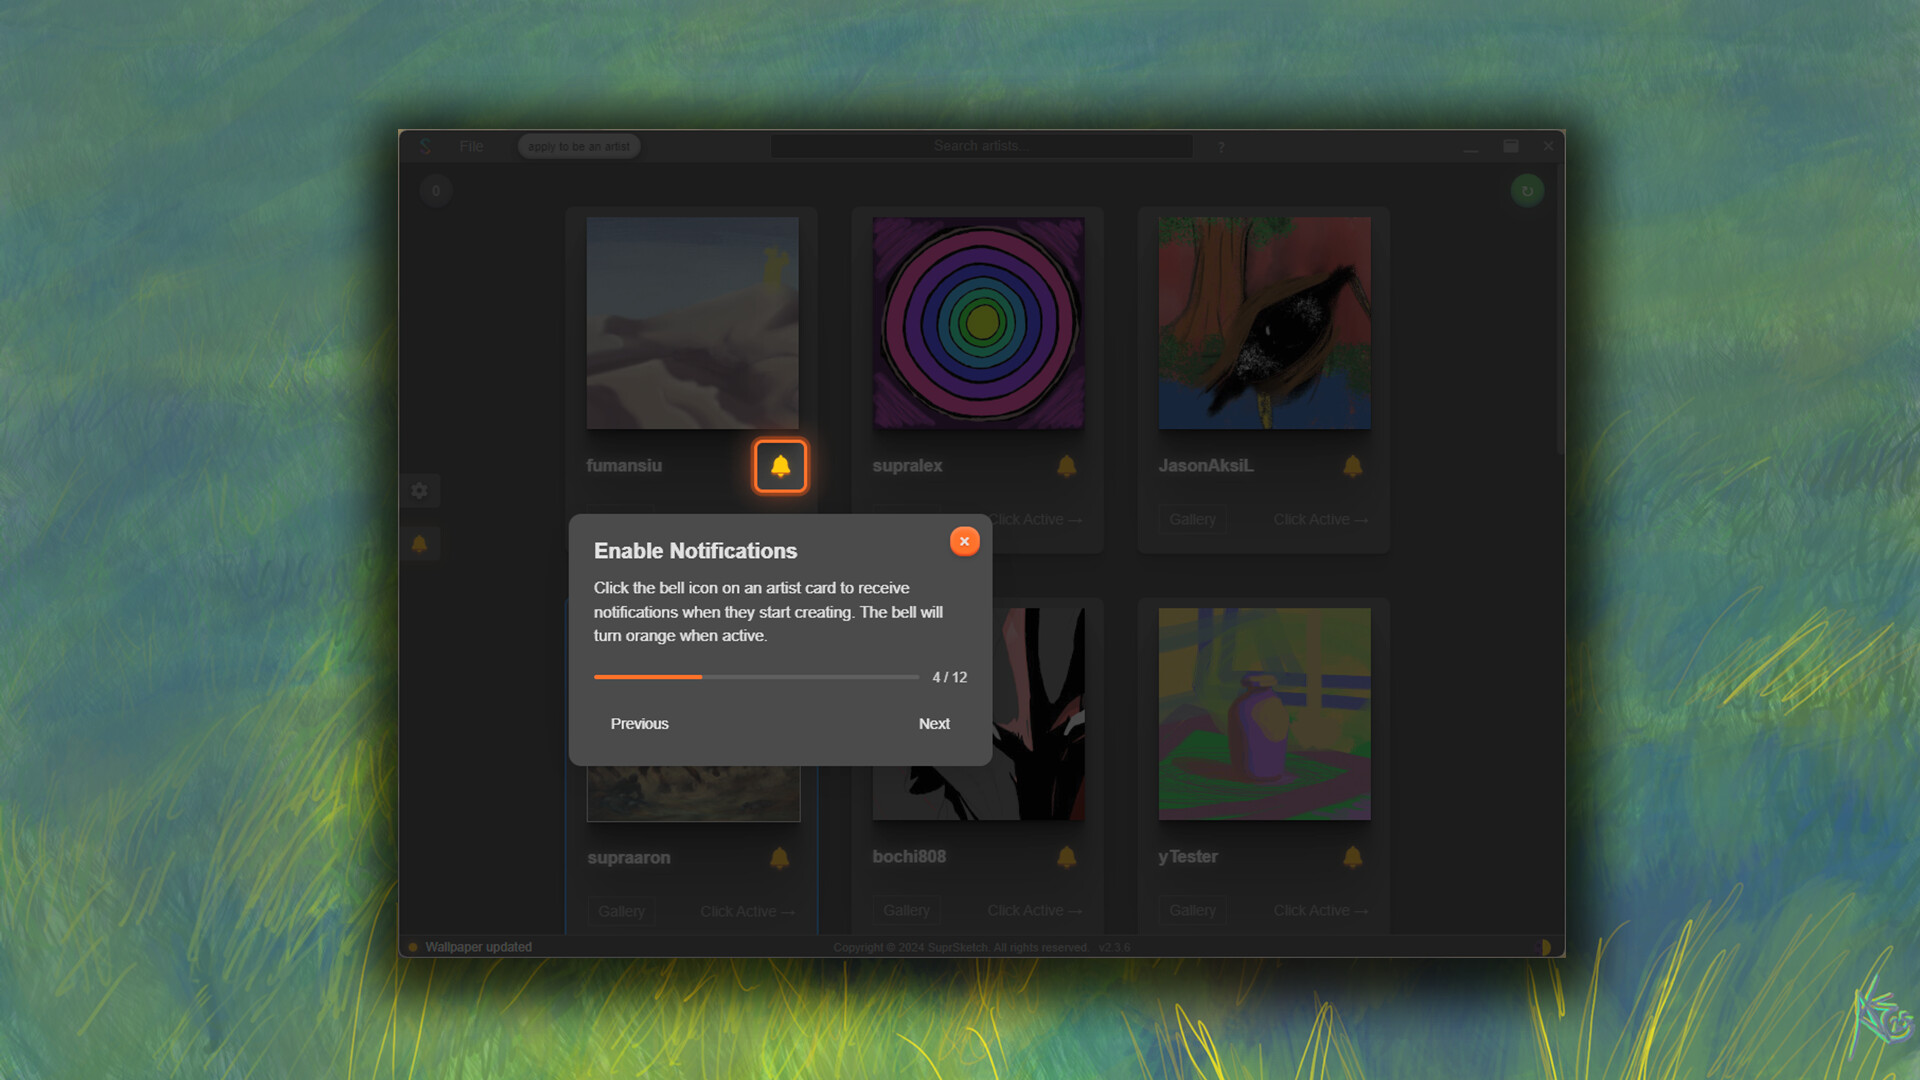Screen dimensions: 1920x1080
Task: Click the bell icon in the left sidebar
Action: coord(420,544)
